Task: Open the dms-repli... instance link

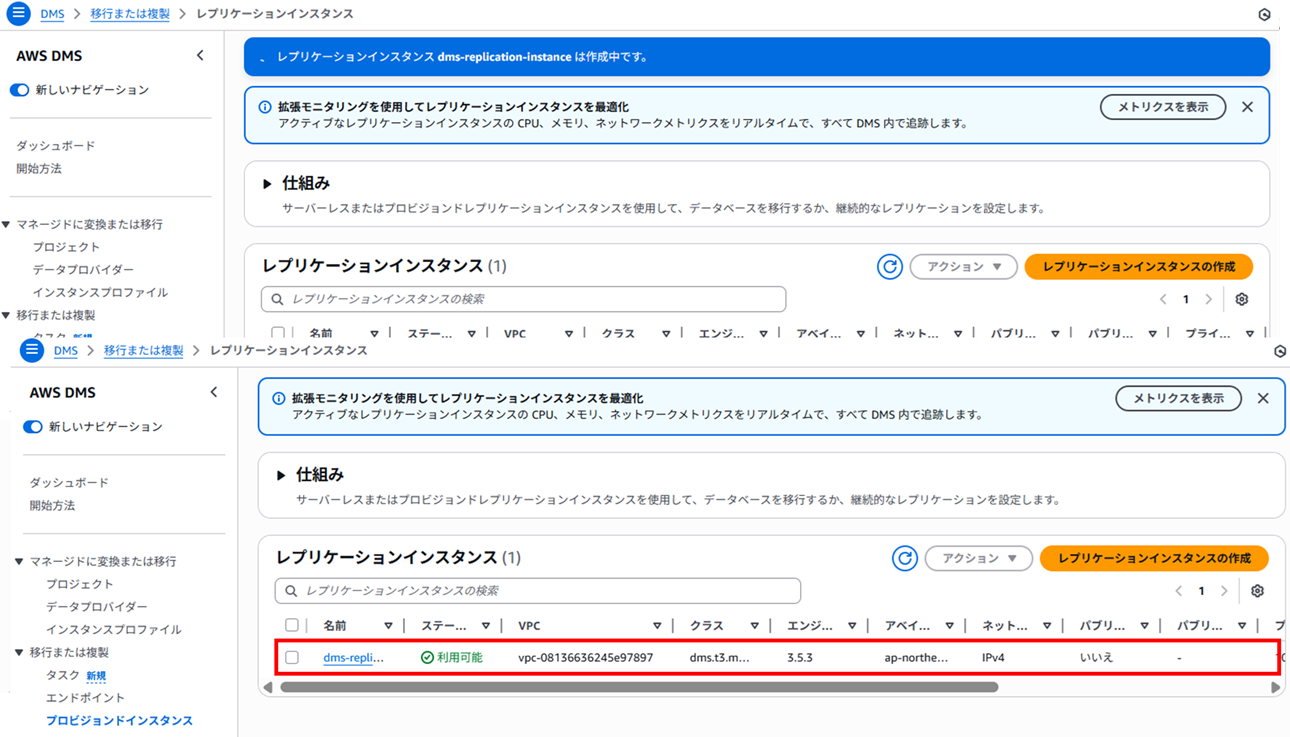Action: point(353,658)
